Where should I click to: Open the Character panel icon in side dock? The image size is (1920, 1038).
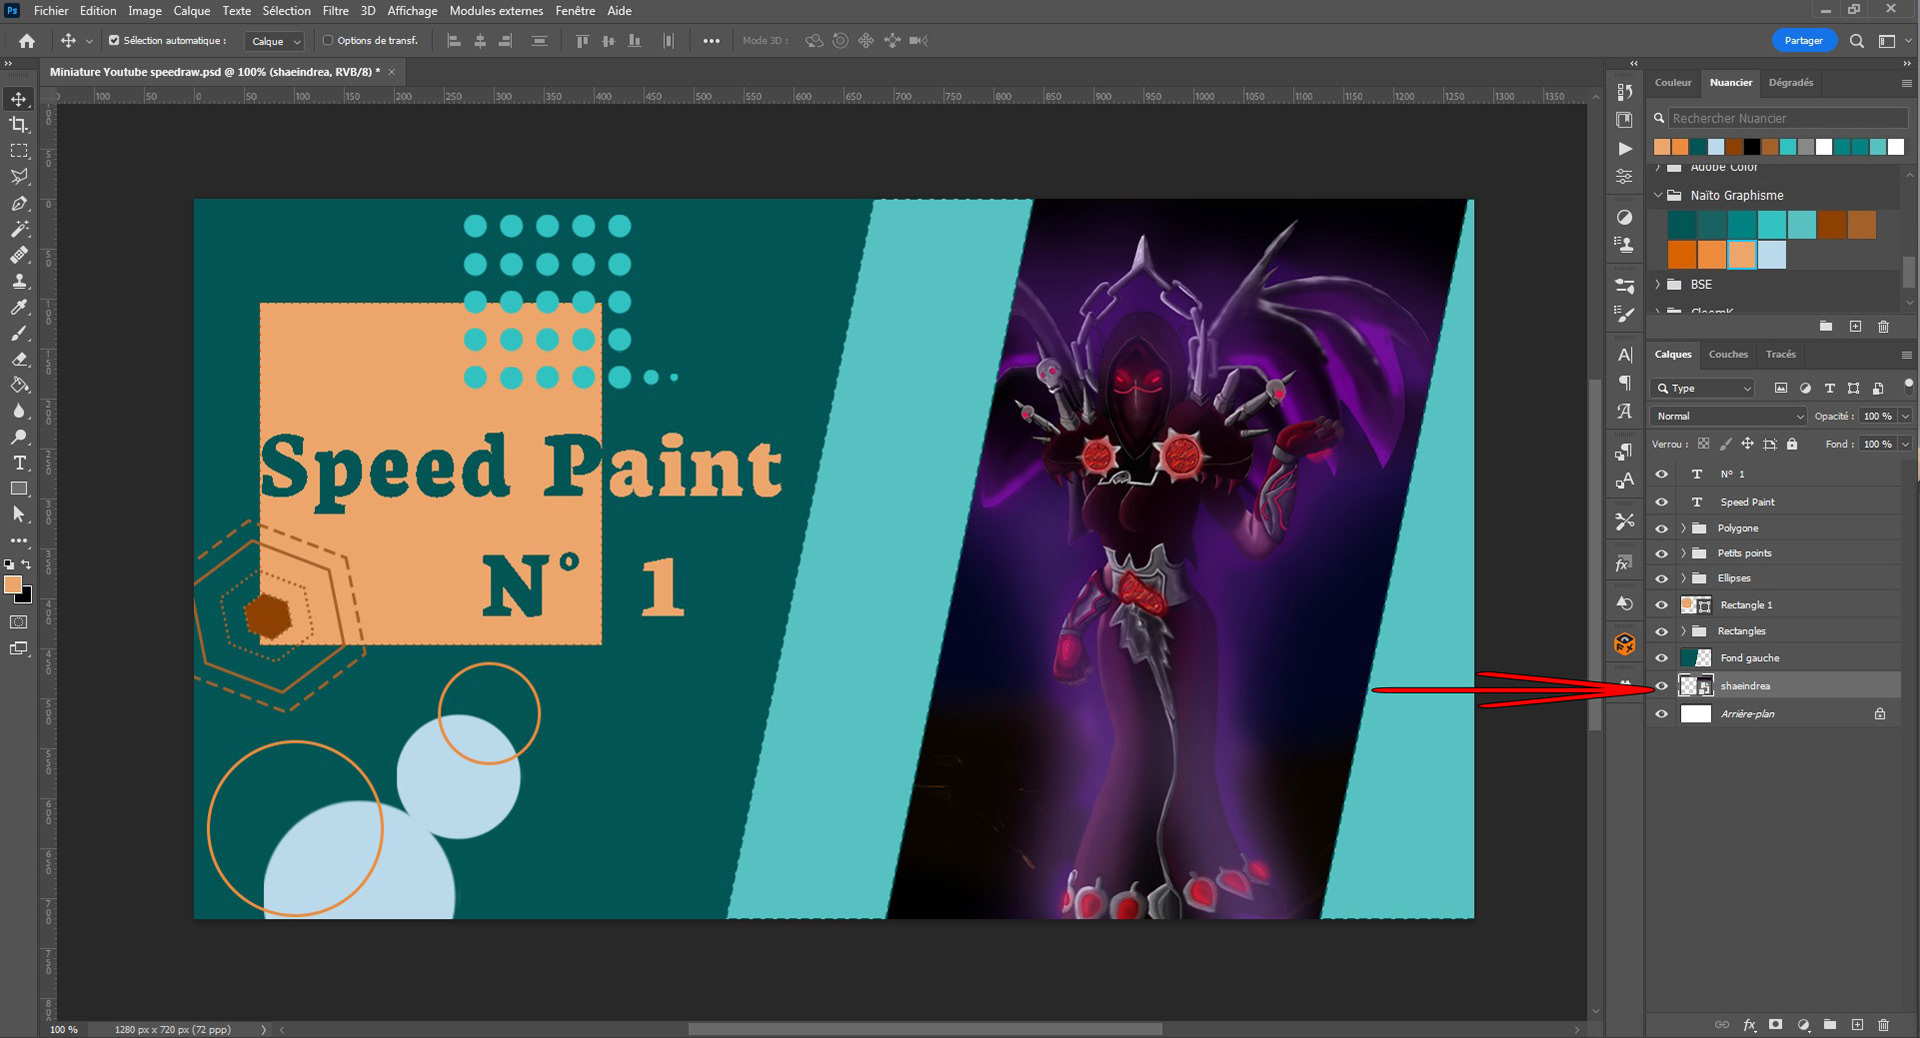[x=1625, y=355]
